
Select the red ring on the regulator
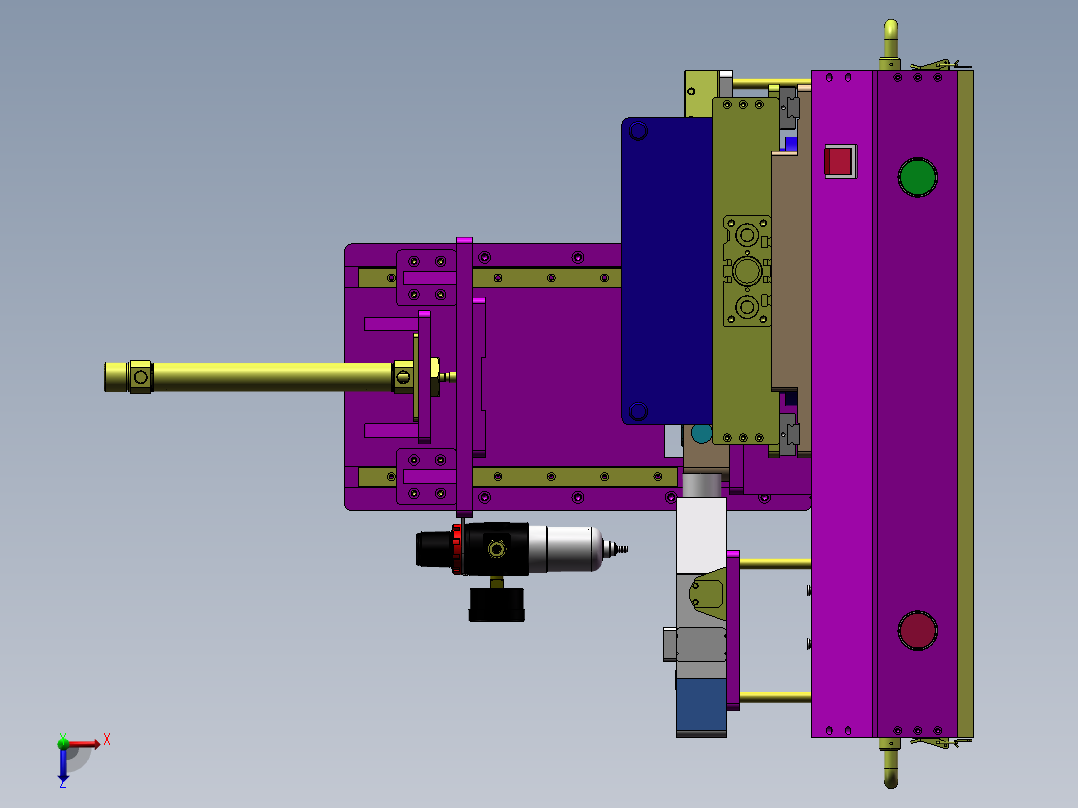click(x=456, y=549)
